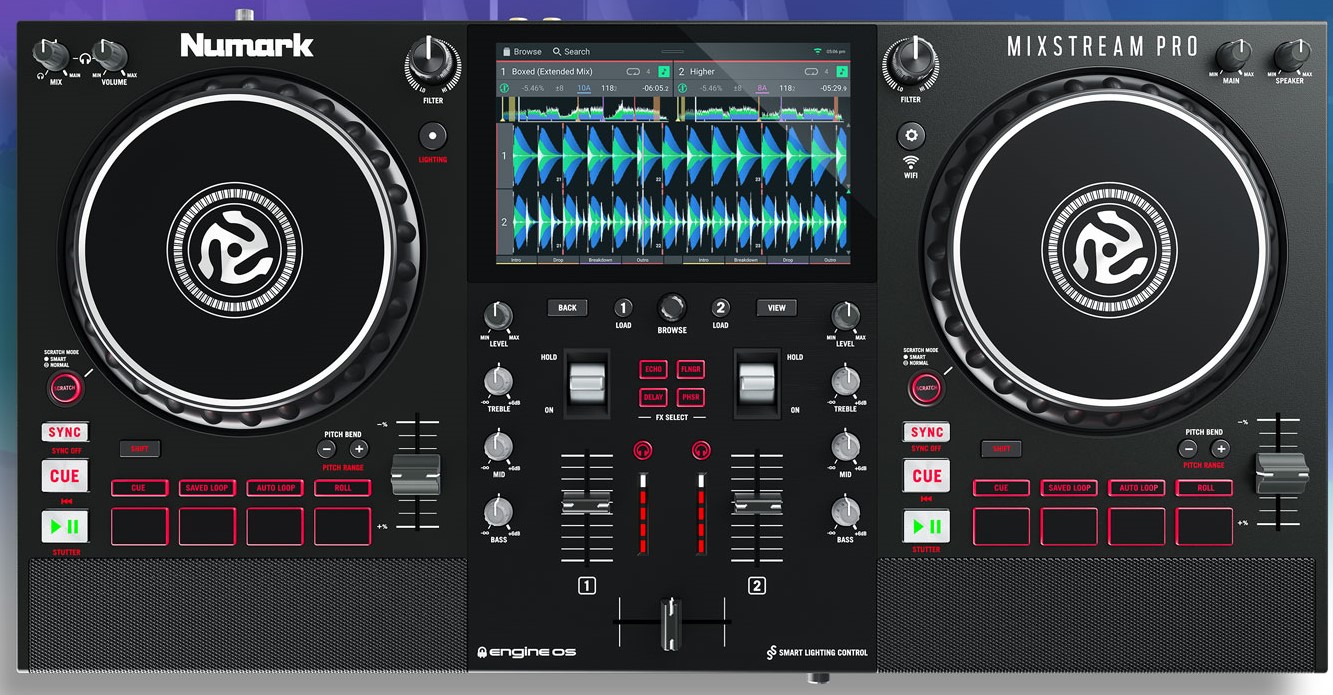Tap deck 2 green sync indicator icon on screen

683,88
